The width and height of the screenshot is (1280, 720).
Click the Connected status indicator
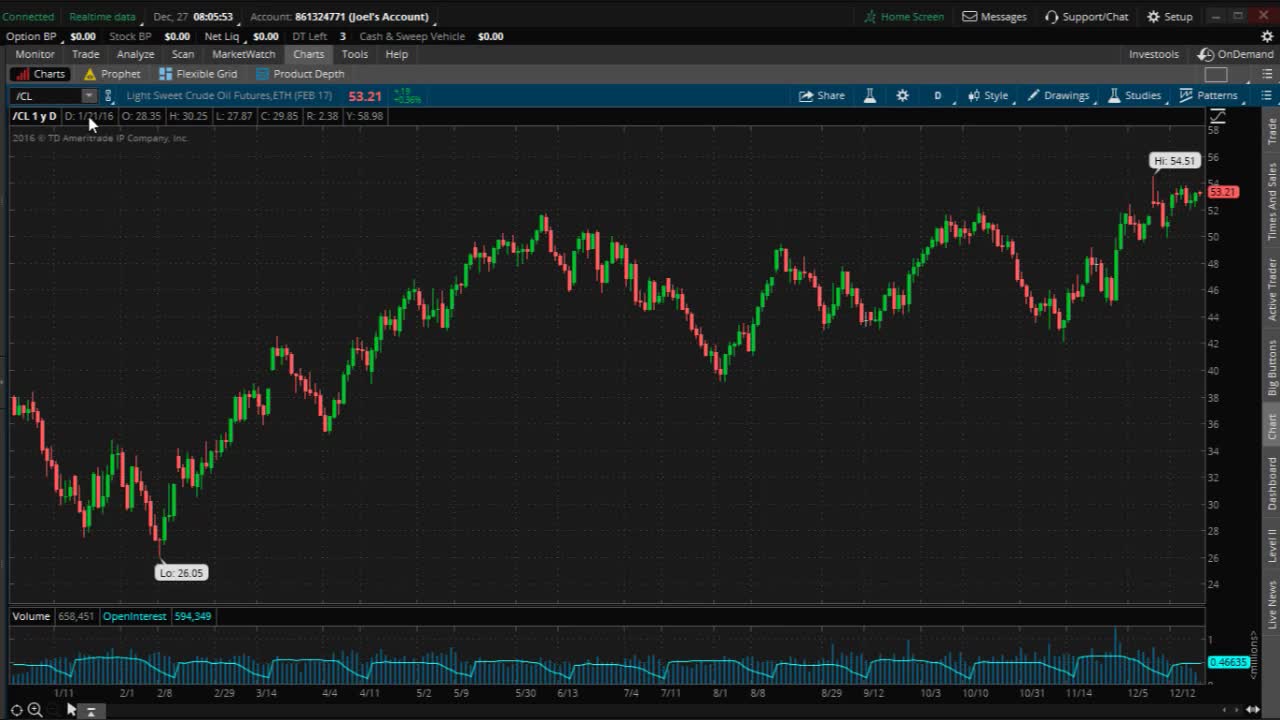click(x=28, y=17)
